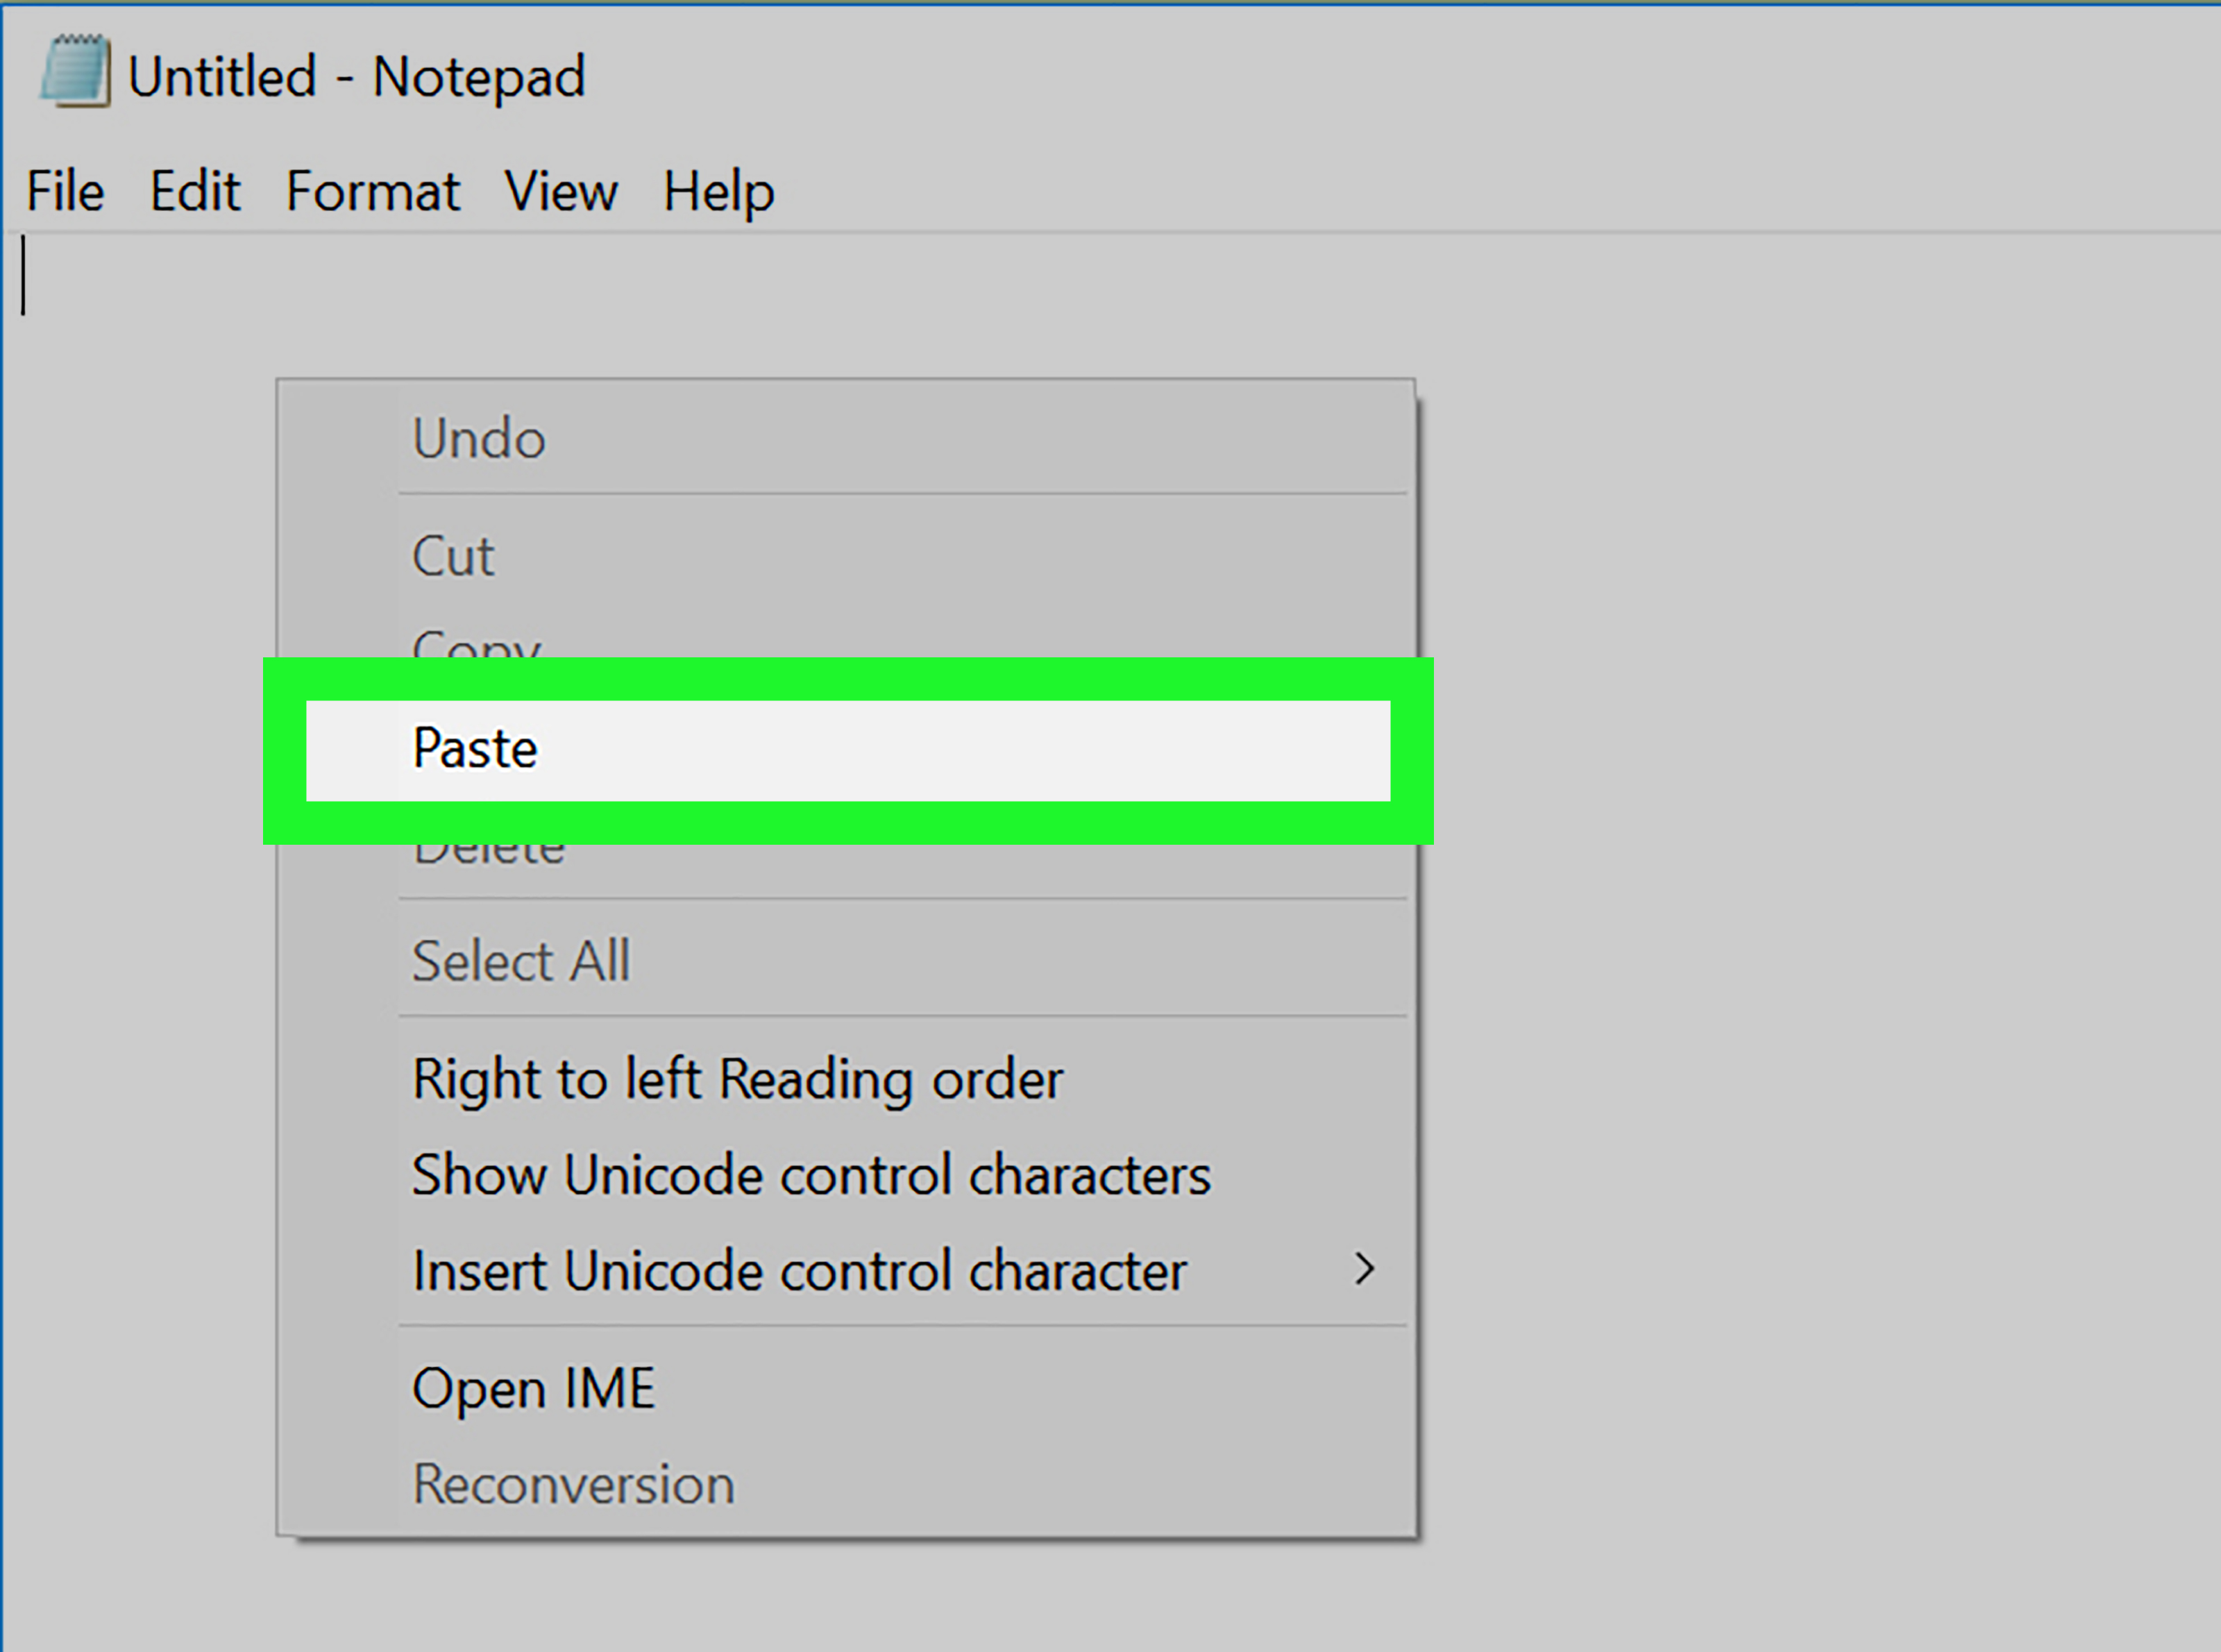Click the Notepad icon in title bar
2221x1652 pixels.
[x=75, y=72]
